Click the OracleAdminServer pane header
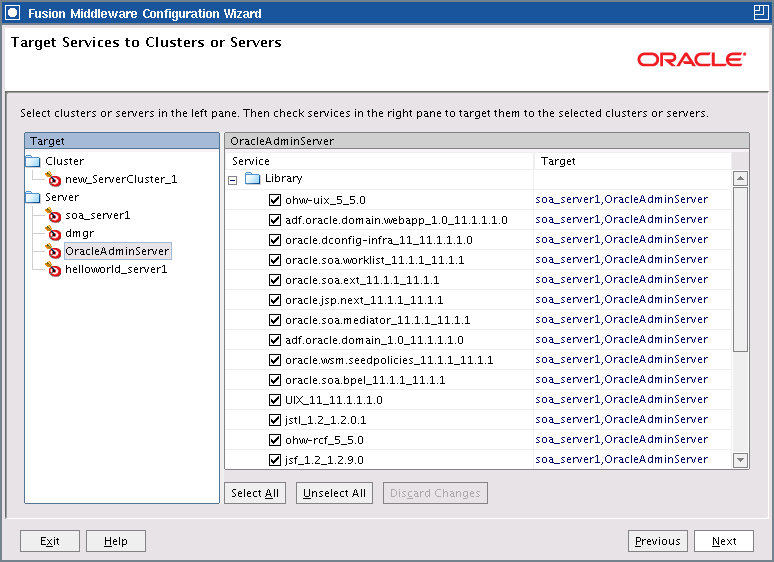Screen dimensions: 774x562 click(487, 141)
